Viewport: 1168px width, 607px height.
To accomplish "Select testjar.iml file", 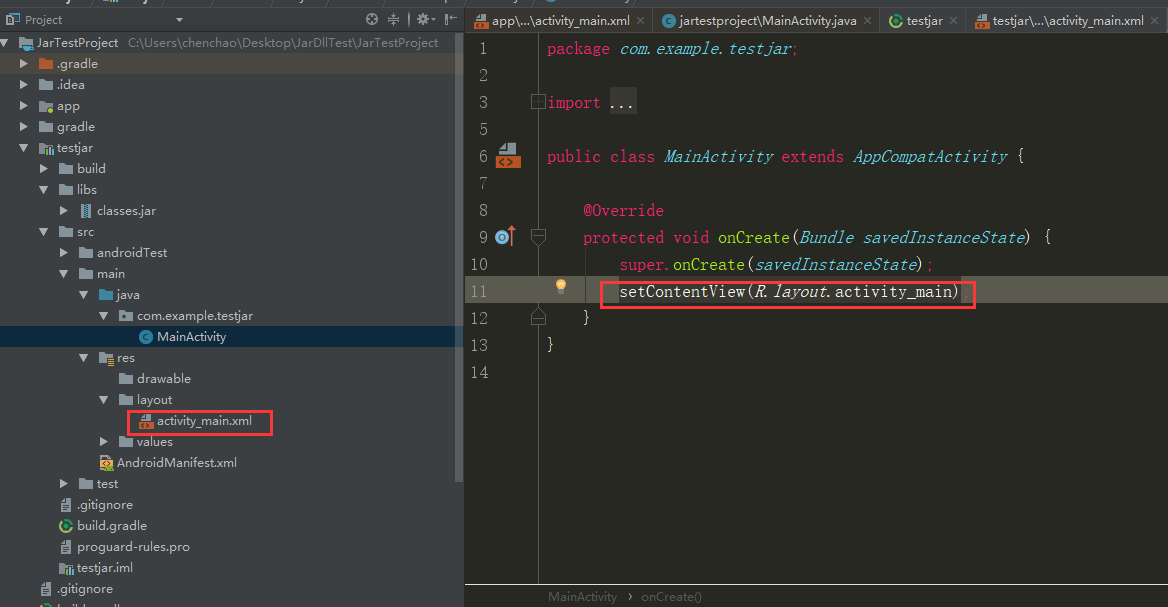I will 105,568.
